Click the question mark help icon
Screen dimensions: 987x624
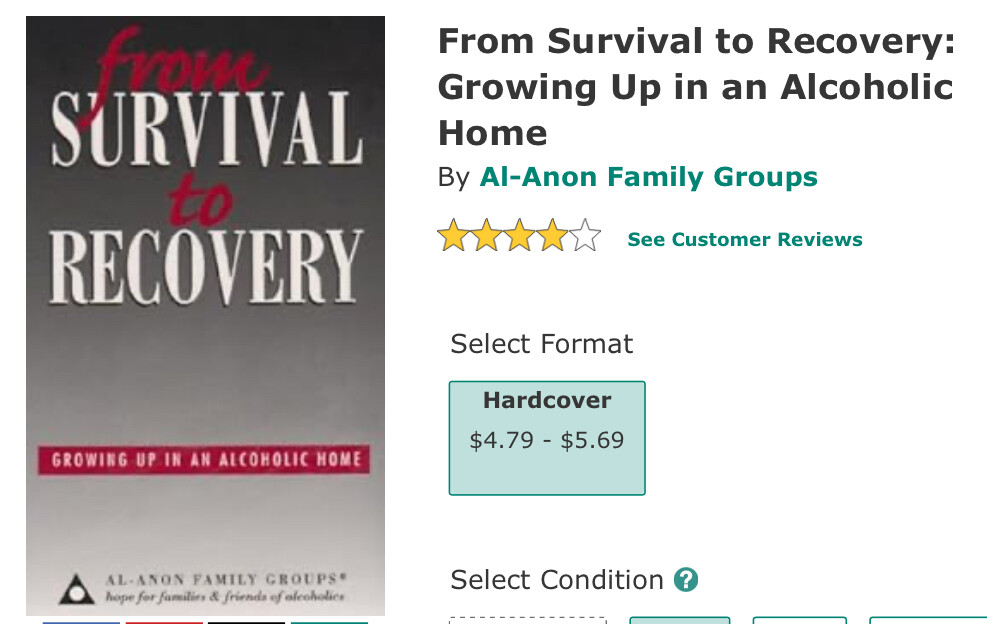click(686, 580)
